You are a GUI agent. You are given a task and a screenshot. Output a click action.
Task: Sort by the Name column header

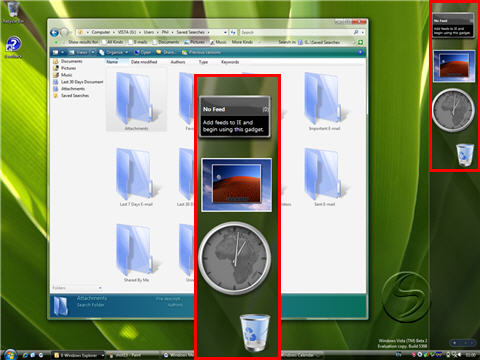coord(112,62)
